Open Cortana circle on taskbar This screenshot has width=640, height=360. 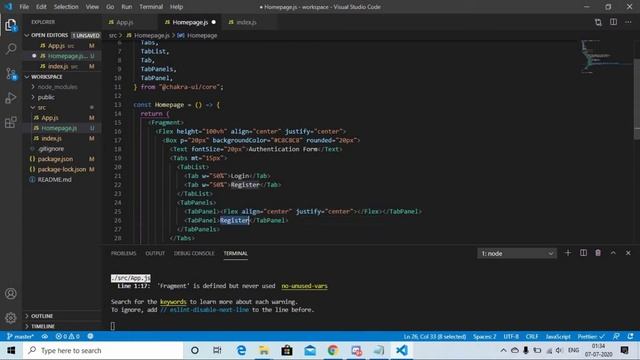click(195, 351)
